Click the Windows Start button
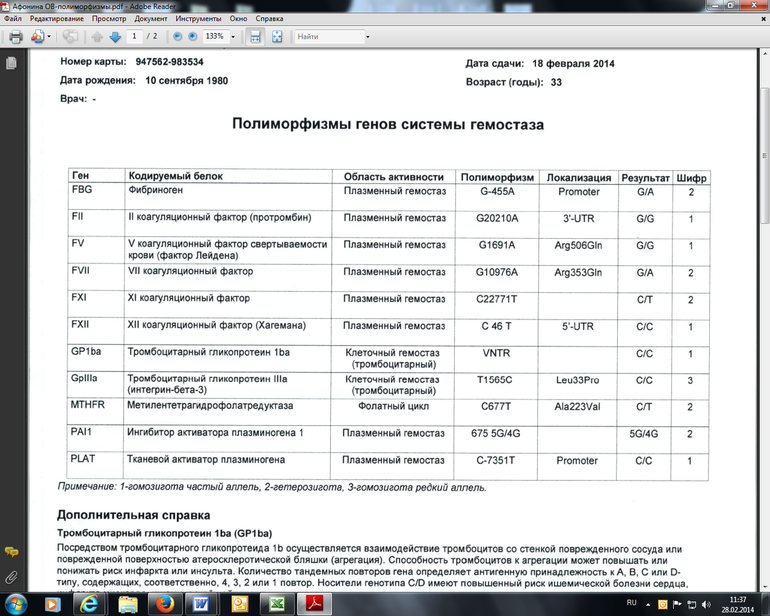770x616 pixels. 18,603
